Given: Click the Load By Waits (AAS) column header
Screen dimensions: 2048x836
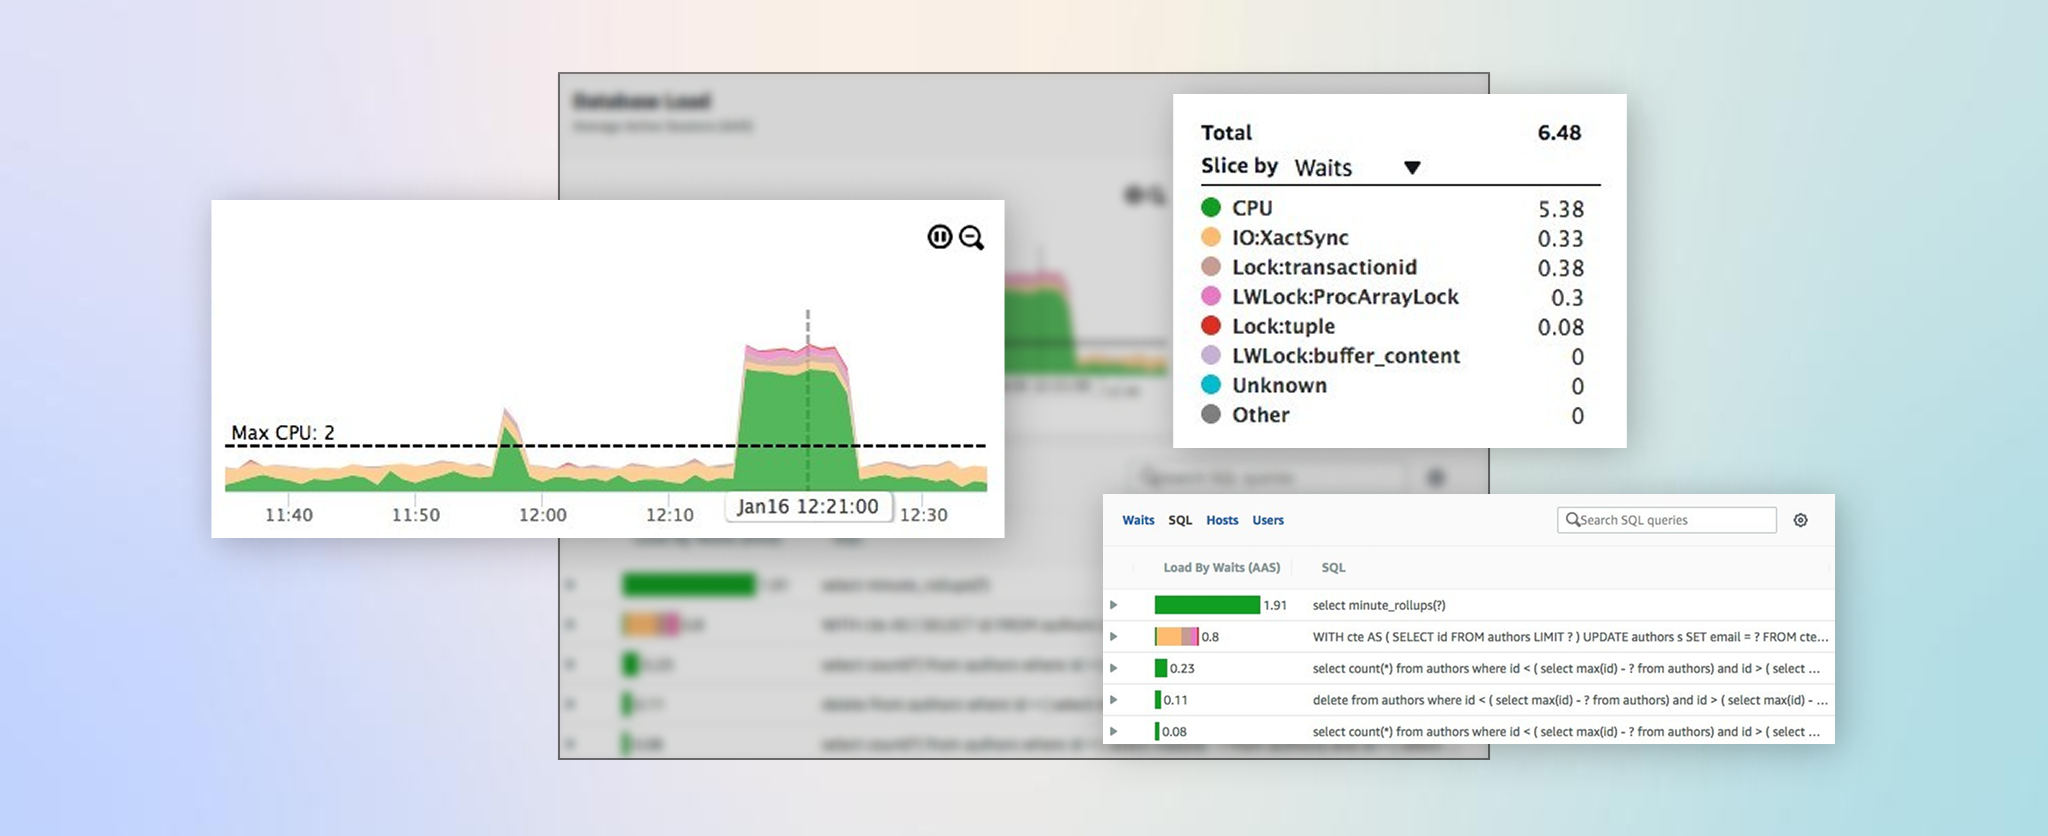Looking at the screenshot, I should coord(1221,568).
